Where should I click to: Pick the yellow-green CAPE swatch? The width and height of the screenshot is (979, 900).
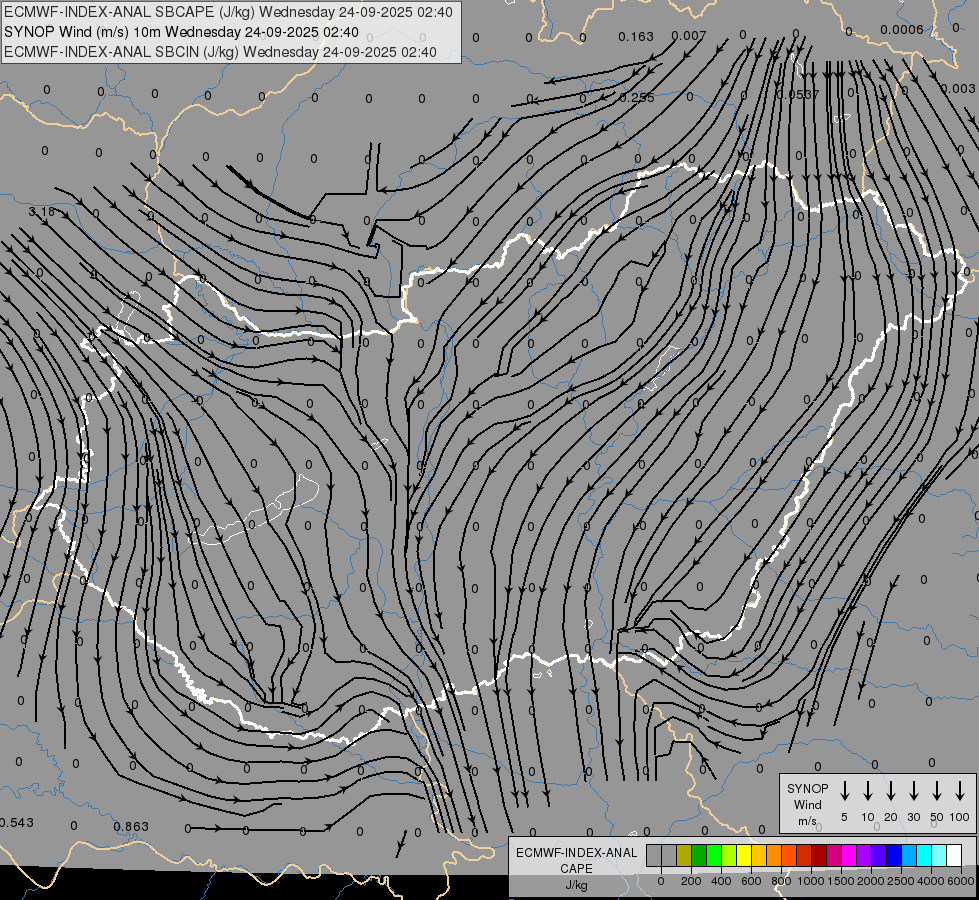coord(729,855)
